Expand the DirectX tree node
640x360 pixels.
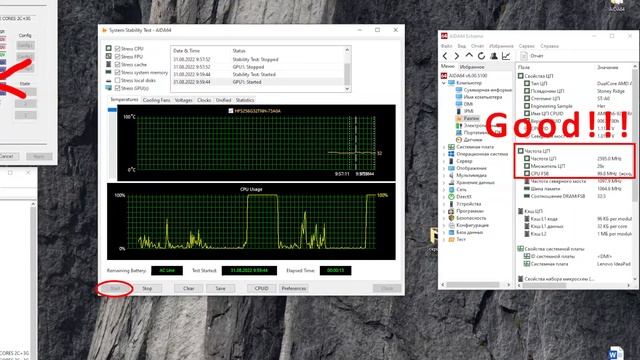(444, 197)
